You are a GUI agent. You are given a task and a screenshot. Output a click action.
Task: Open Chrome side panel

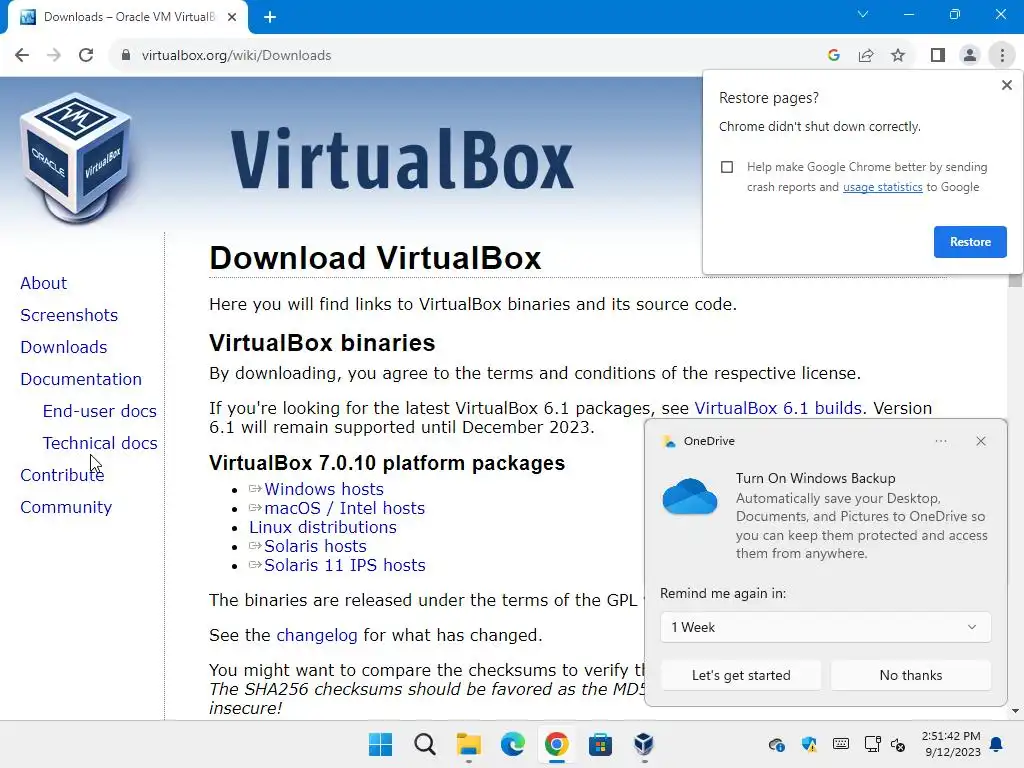click(938, 56)
